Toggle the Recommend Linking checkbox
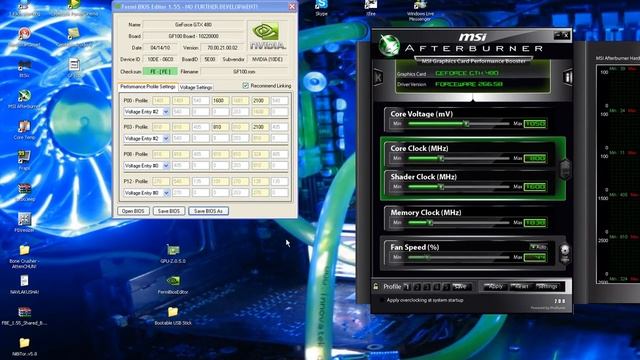The width and height of the screenshot is (640, 360). pyautogui.click(x=245, y=86)
